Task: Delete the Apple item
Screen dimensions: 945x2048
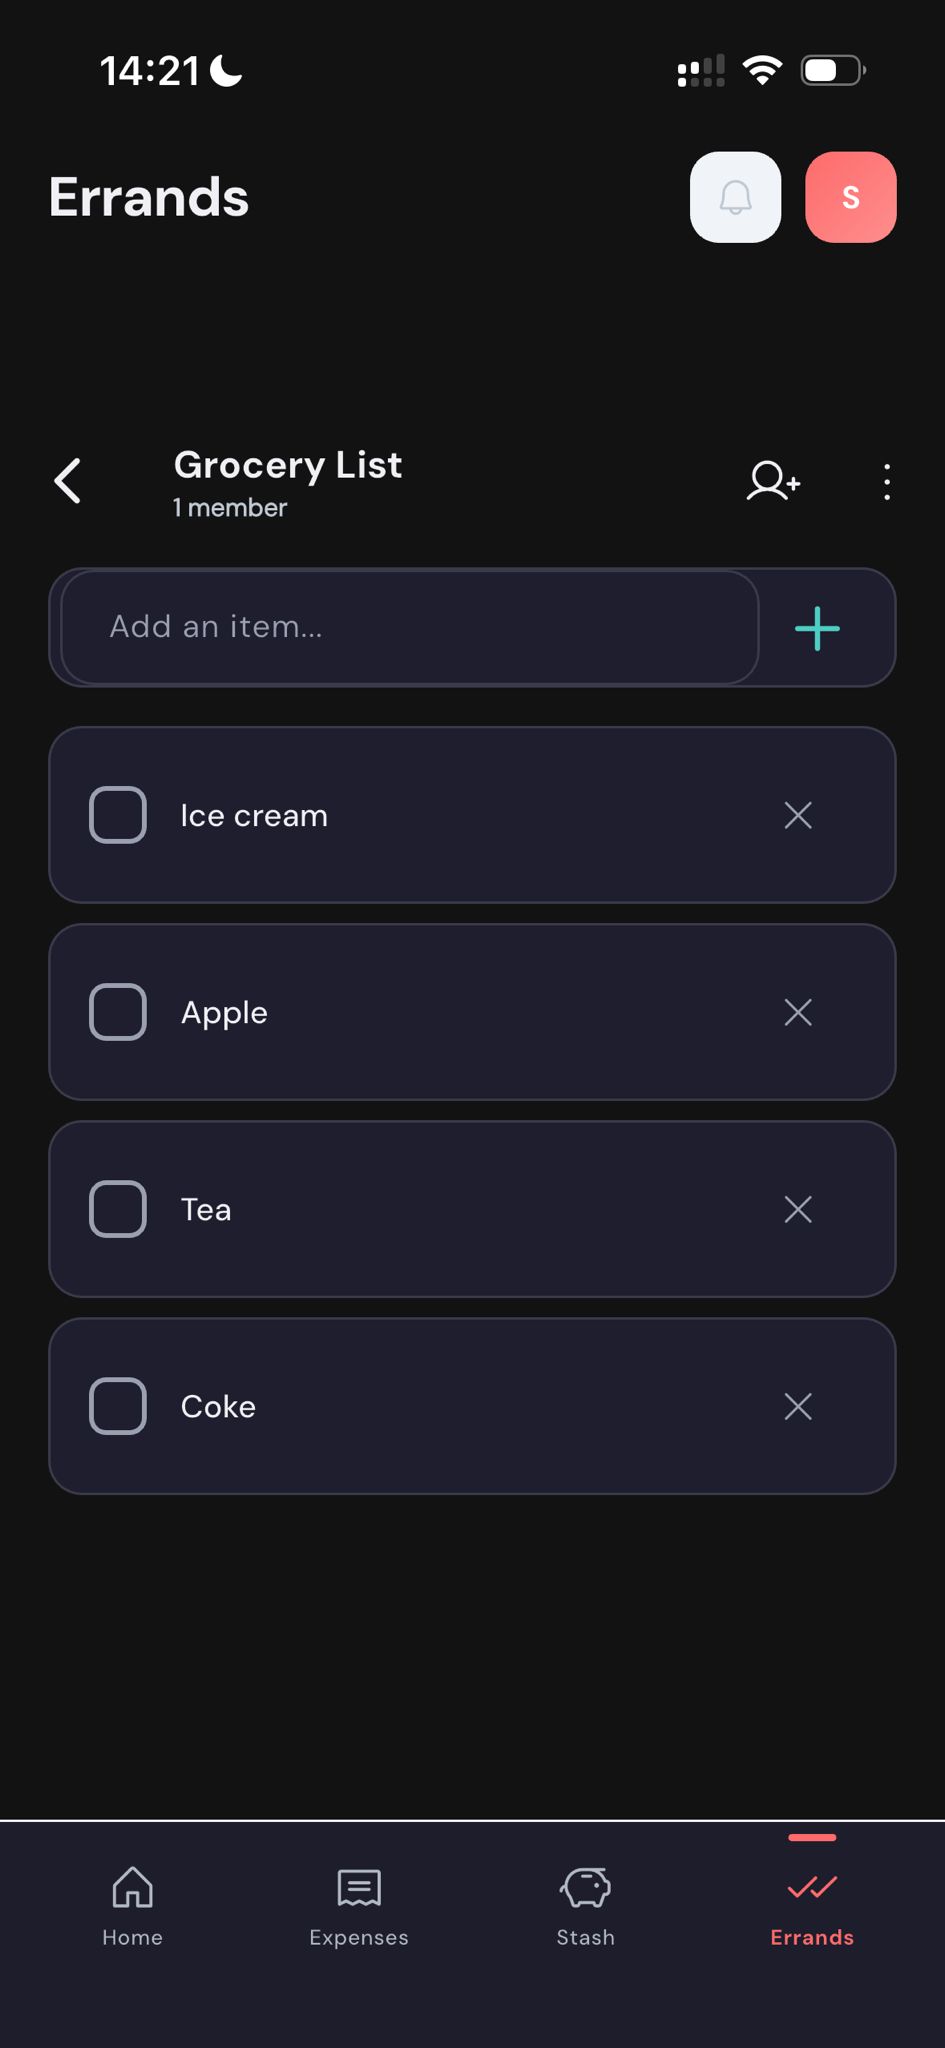Action: [x=798, y=1012]
